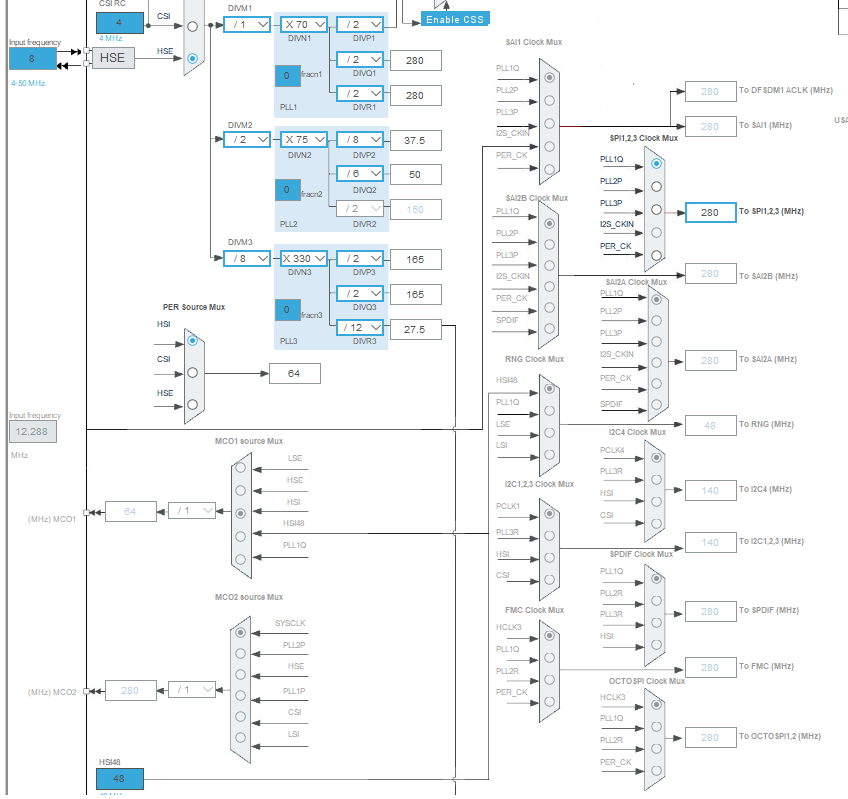Open the DIVN3 X 330 dropdown
The height and width of the screenshot is (799, 848).
(x=304, y=259)
